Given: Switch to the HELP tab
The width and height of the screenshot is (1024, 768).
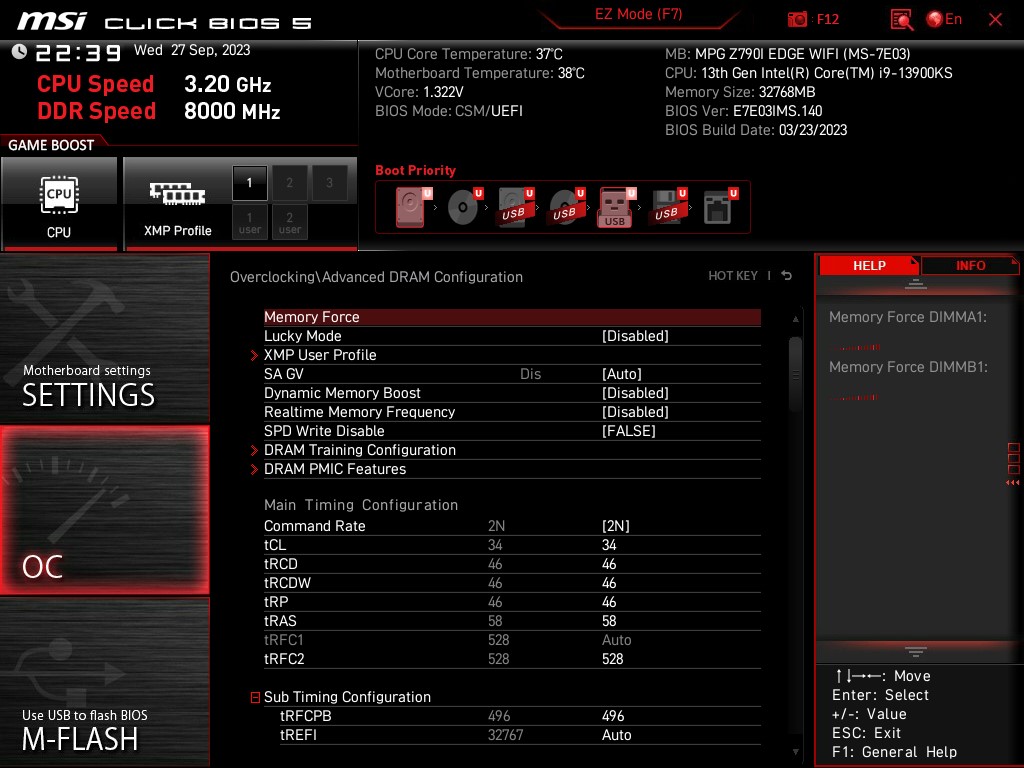Looking at the screenshot, I should coord(869,265).
